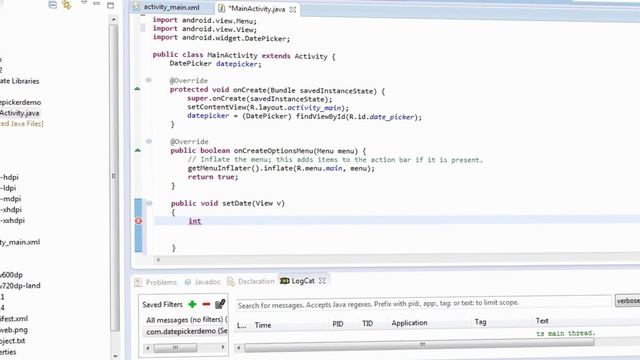Click the LogCat search messages field
This screenshot has width=640, height=360.
click(x=424, y=304)
